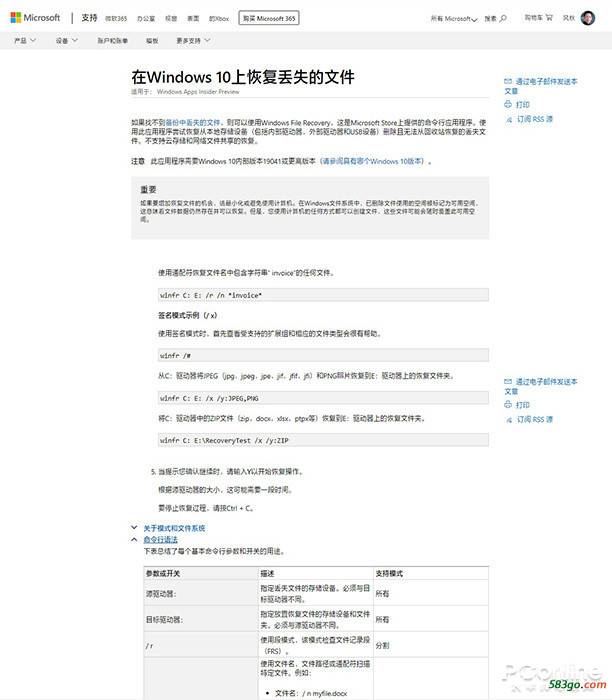Open the 所有 Microsoft dropdown
This screenshot has height=700, width=612.
(x=454, y=18)
